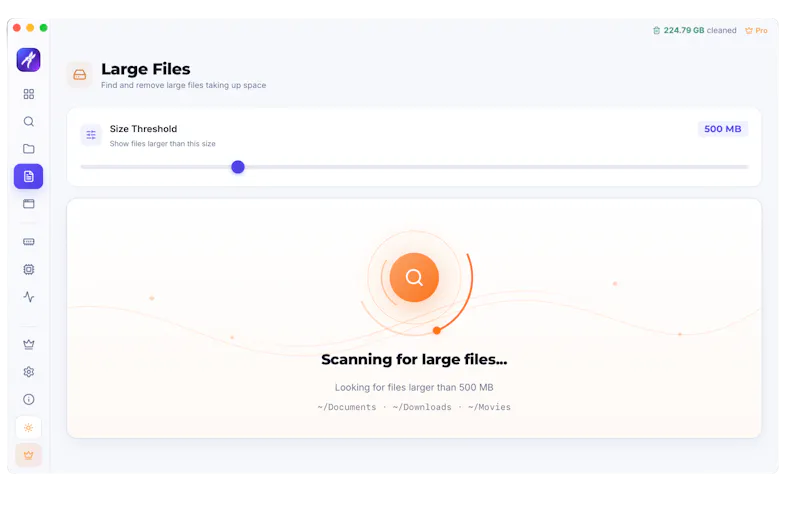The image size is (800, 506).
Task: Click the ~/Movies path text
Action: point(489,407)
